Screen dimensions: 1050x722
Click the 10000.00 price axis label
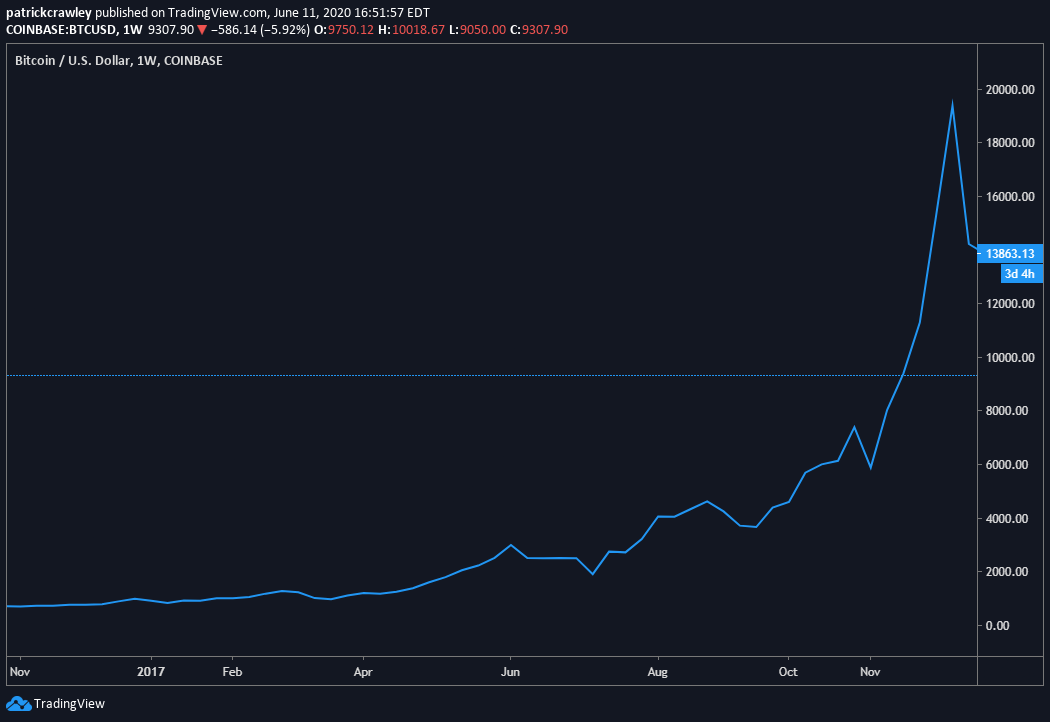[1010, 358]
